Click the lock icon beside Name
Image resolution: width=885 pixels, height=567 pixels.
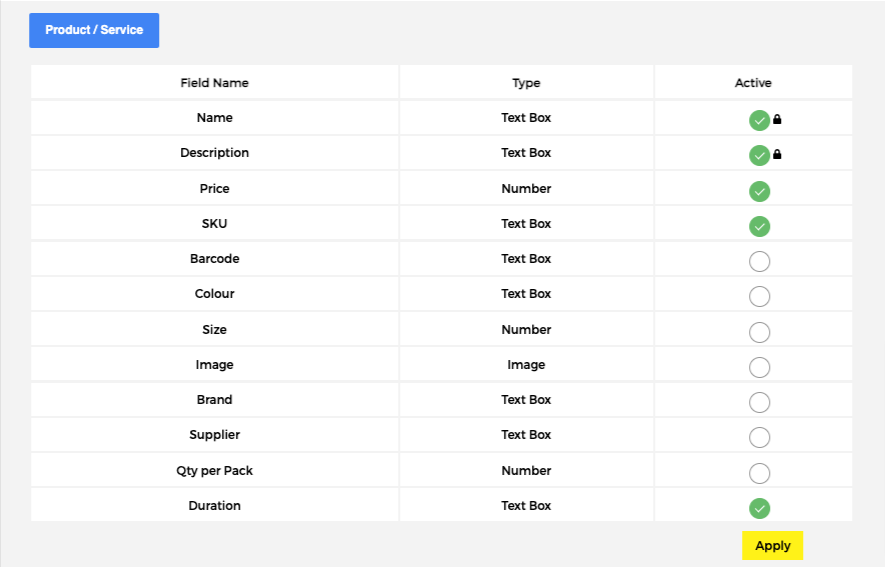tap(777, 120)
